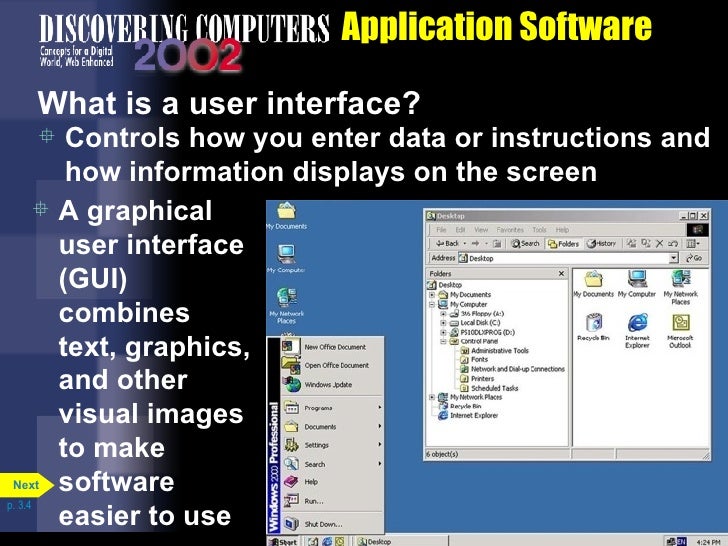Screen dimensions: 728x546
Task: Open the Address bar dropdown arrow
Action: 673,258
